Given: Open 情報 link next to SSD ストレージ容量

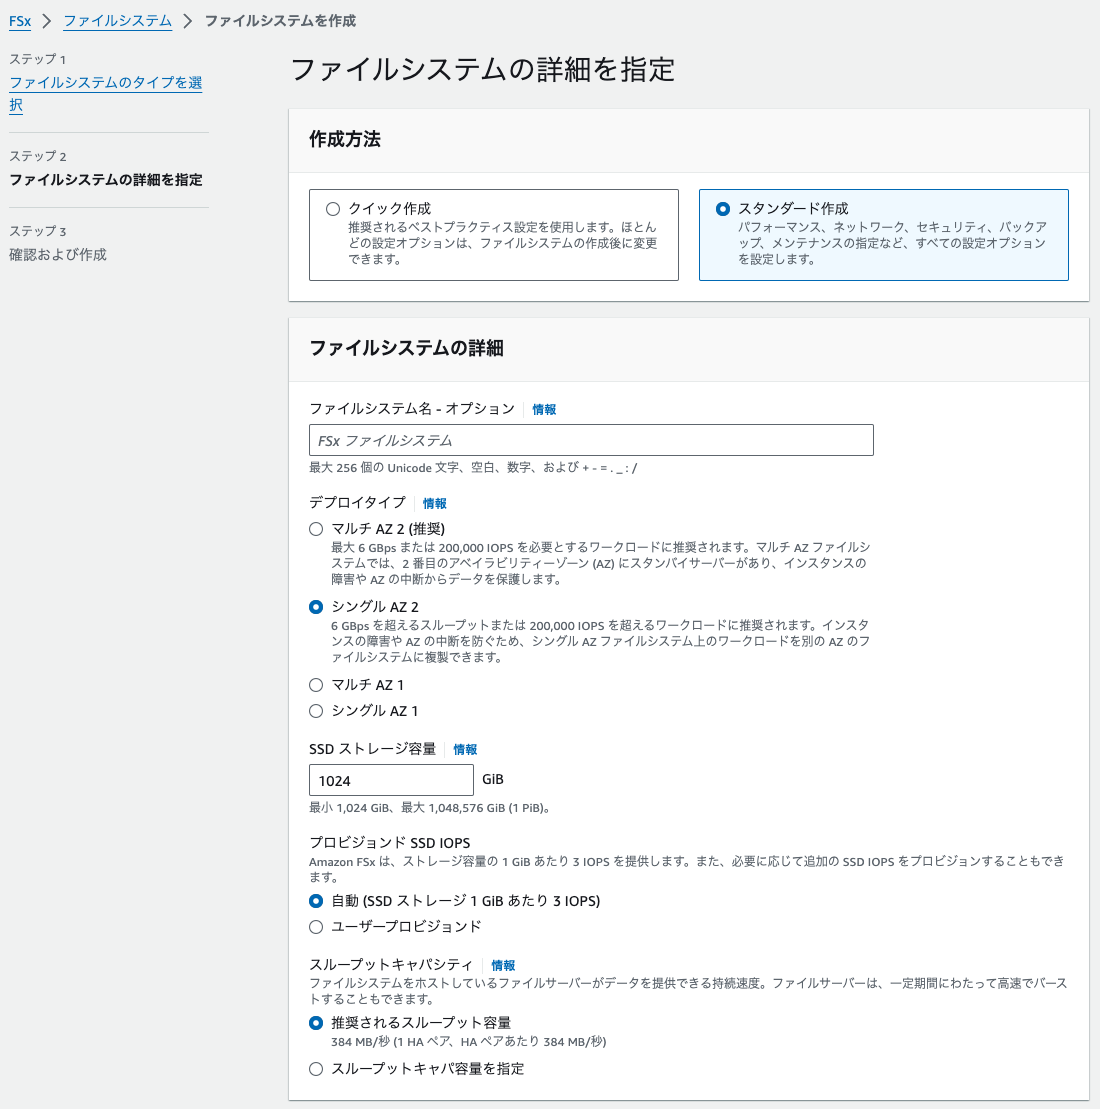Looking at the screenshot, I should point(465,749).
